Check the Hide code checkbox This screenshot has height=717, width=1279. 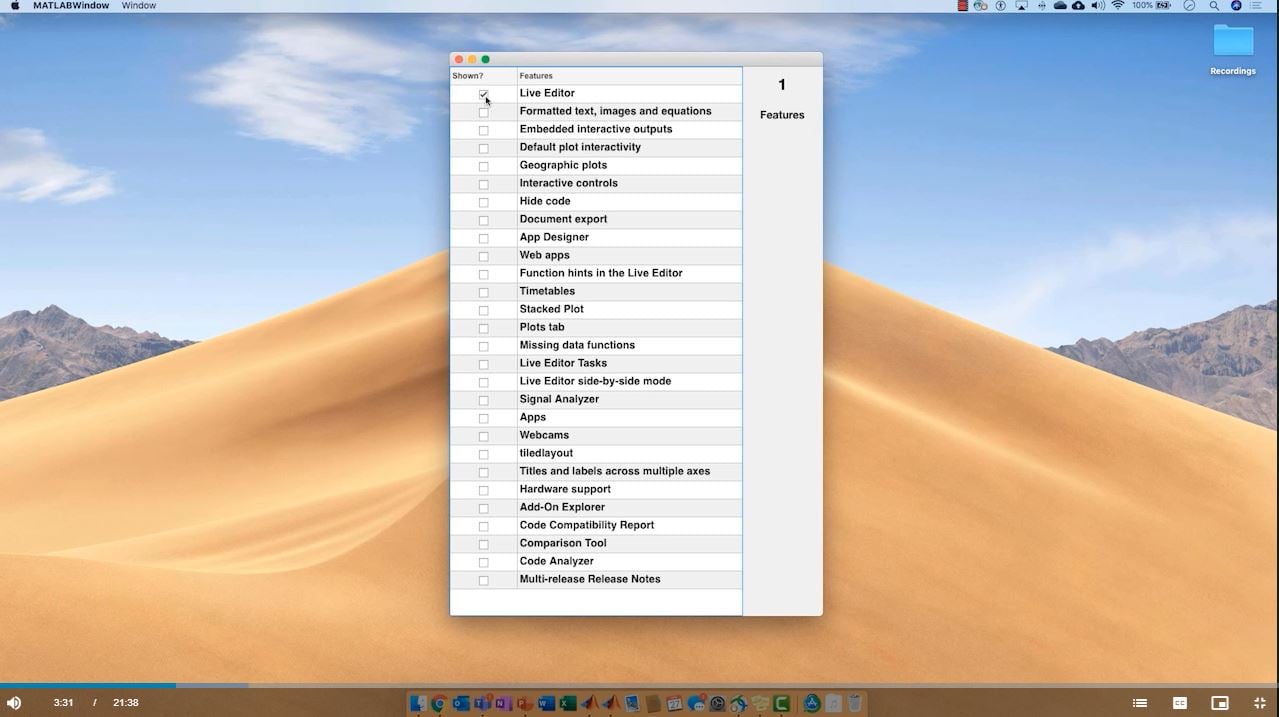point(483,202)
